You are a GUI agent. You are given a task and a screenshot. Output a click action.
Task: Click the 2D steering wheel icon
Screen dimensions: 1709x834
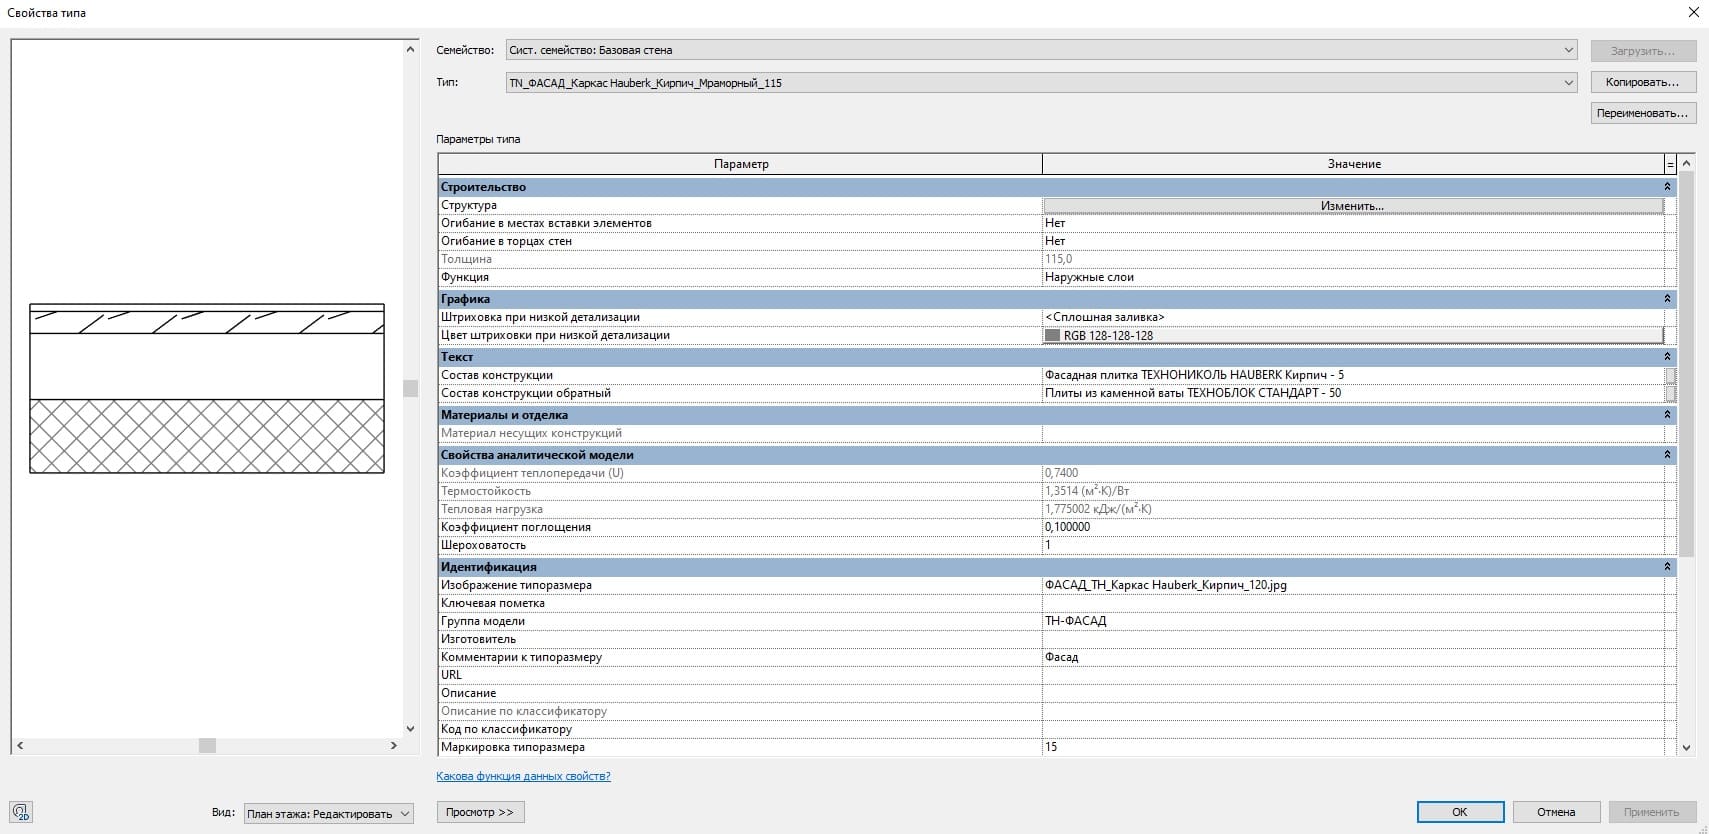coord(21,812)
